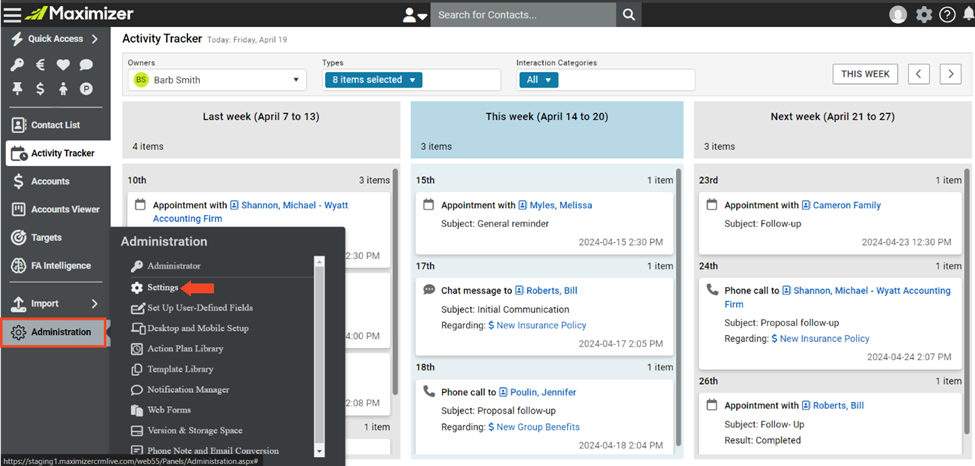
Task: Open the Interaction Categories All dropdown
Action: click(538, 80)
